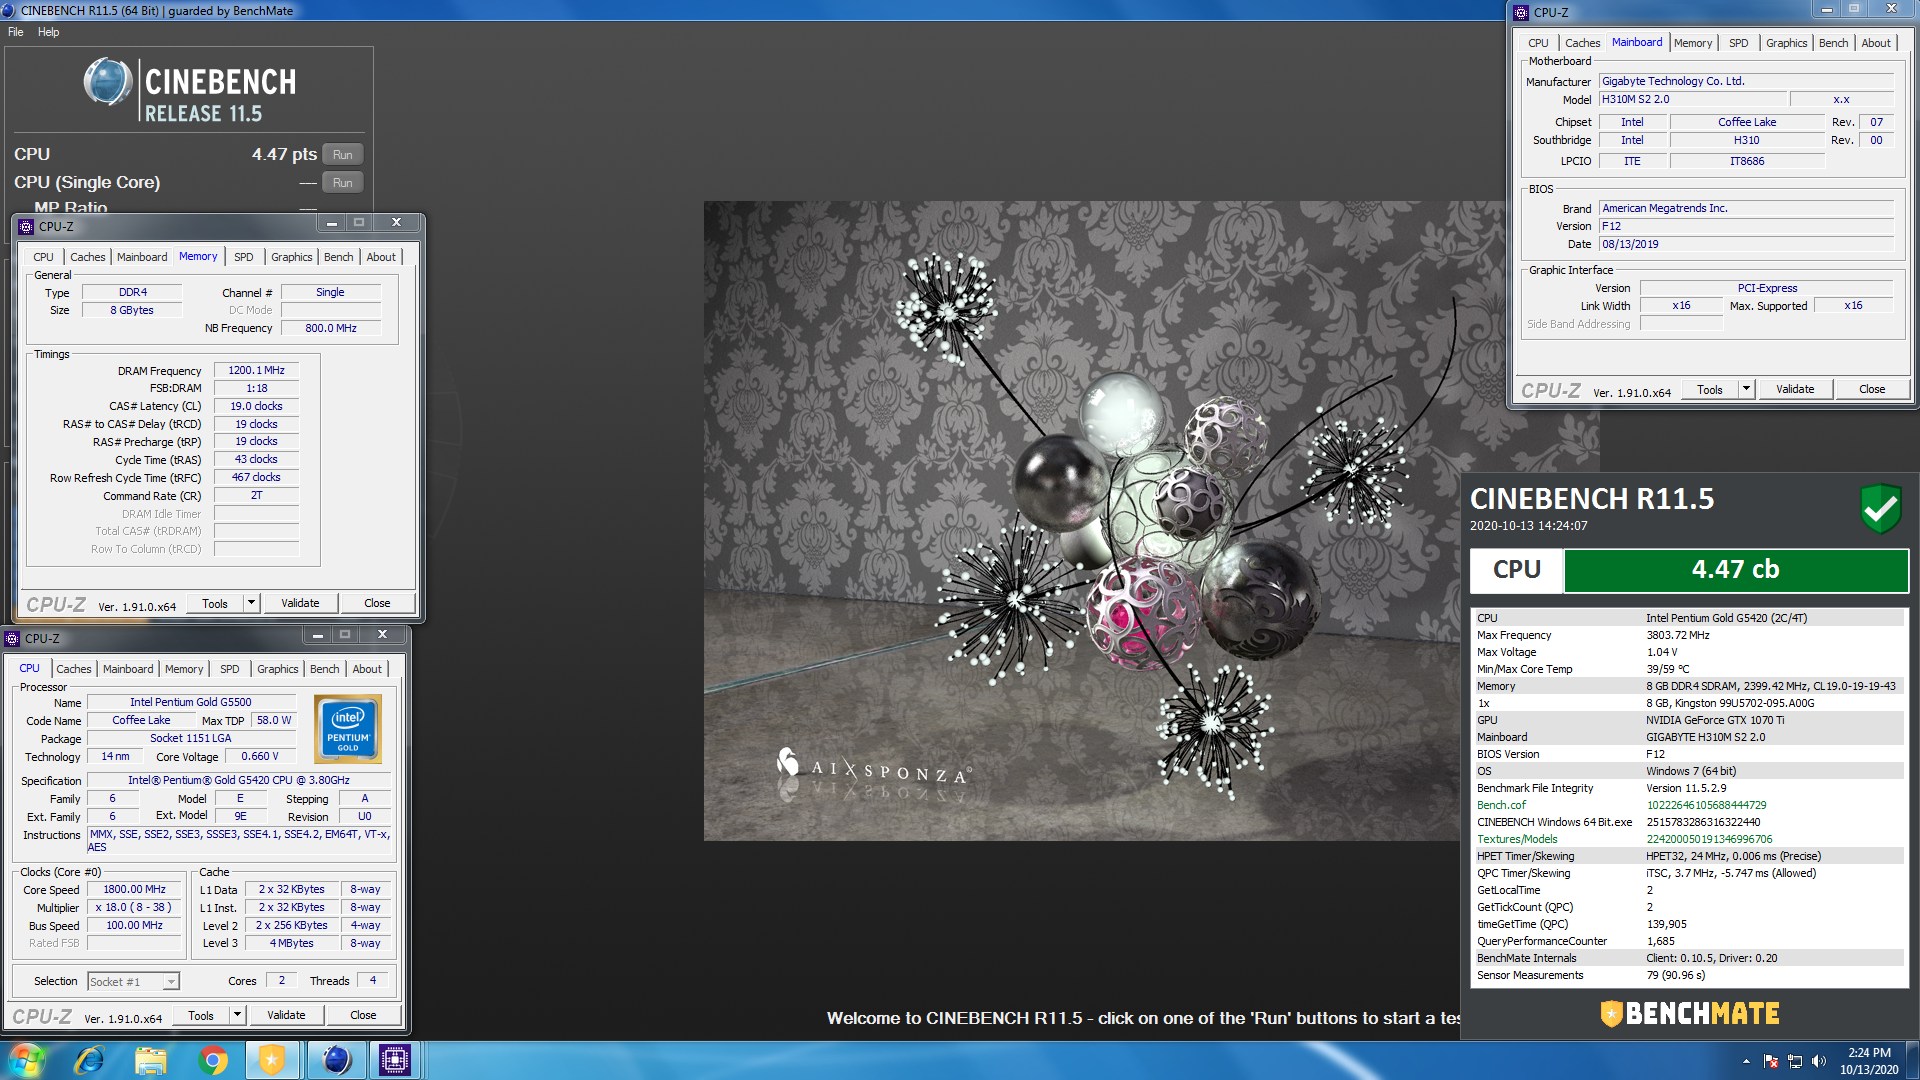Click the Gigabyte Technology manufacturer field
1920x1080 pixels.
[1746, 82]
